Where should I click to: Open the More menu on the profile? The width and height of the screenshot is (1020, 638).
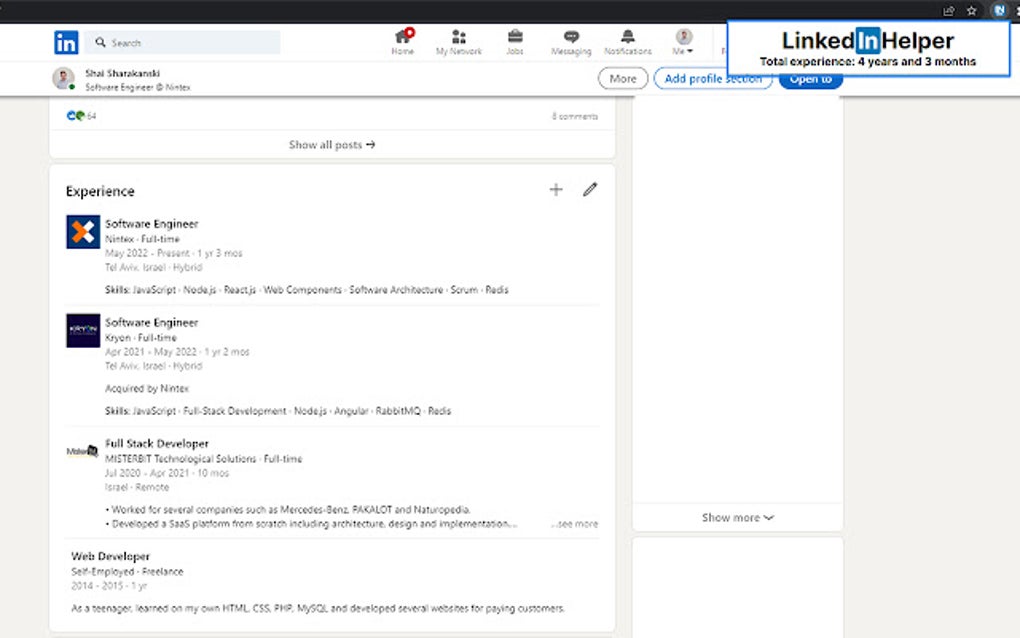tap(622, 76)
